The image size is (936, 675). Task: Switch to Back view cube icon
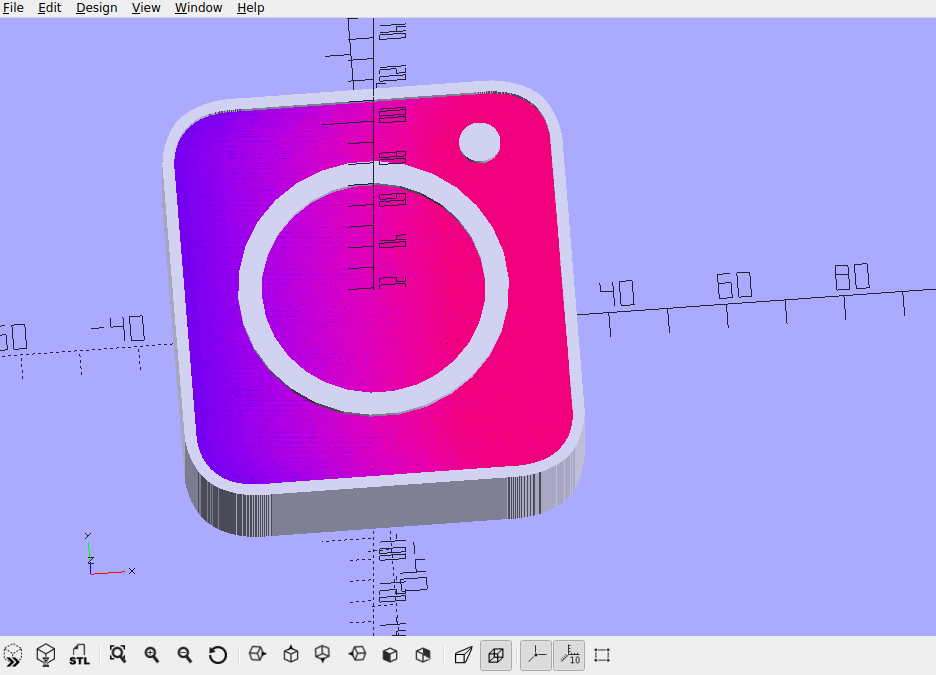tap(423, 655)
